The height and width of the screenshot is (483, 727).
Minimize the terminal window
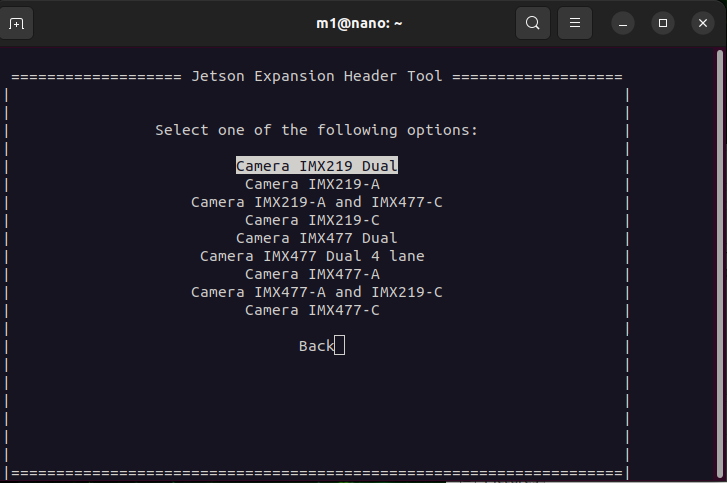click(x=623, y=22)
